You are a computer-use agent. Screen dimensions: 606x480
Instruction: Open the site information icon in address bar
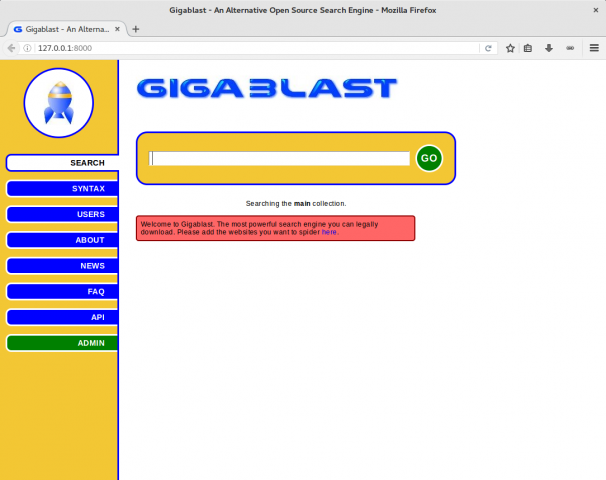27,48
